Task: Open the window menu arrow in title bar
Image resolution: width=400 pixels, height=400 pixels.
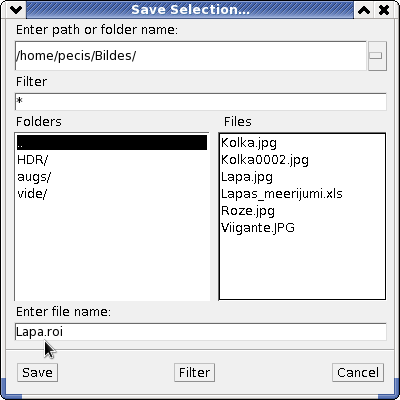Action: [16, 10]
